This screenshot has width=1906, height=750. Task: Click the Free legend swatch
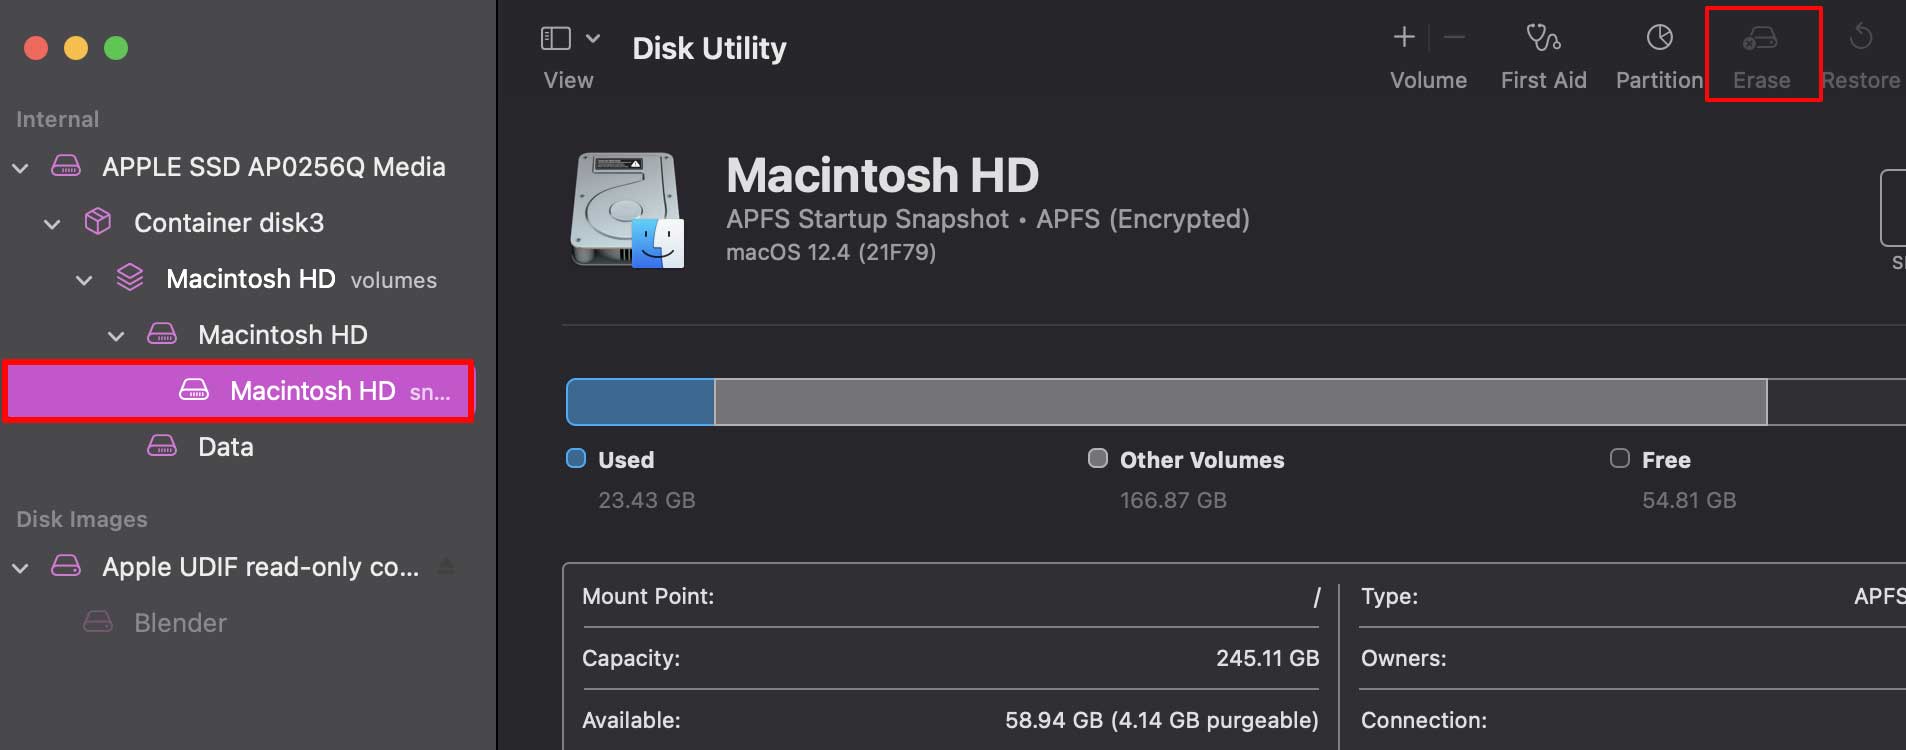[1620, 458]
